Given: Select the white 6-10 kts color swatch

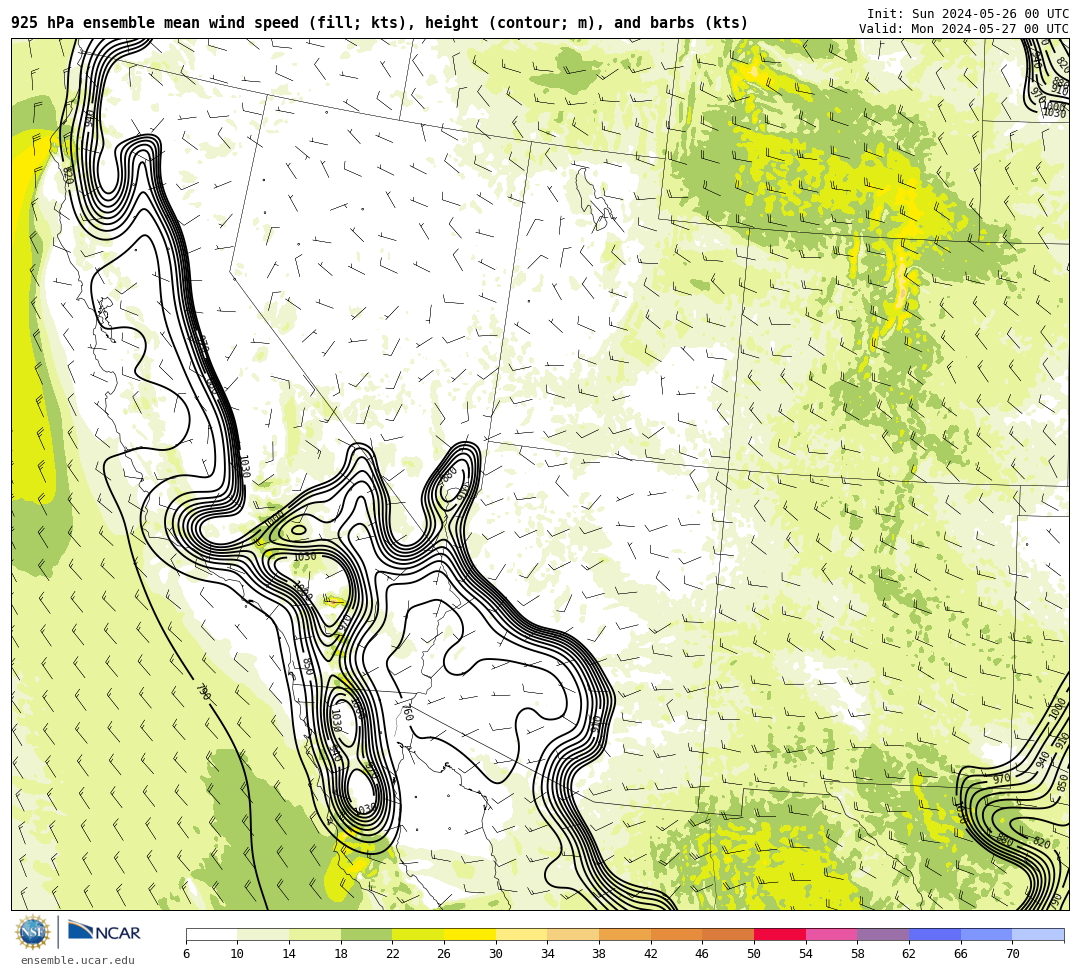Looking at the screenshot, I should (x=211, y=934).
